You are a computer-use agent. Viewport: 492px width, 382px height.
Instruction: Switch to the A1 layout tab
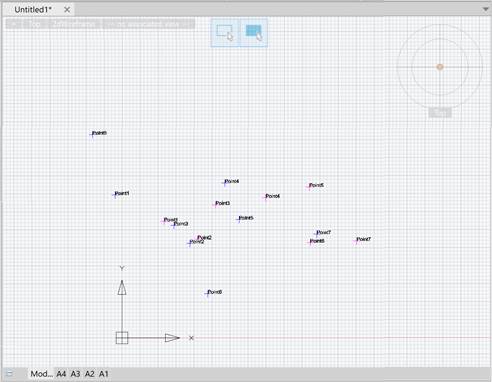[x=104, y=374]
